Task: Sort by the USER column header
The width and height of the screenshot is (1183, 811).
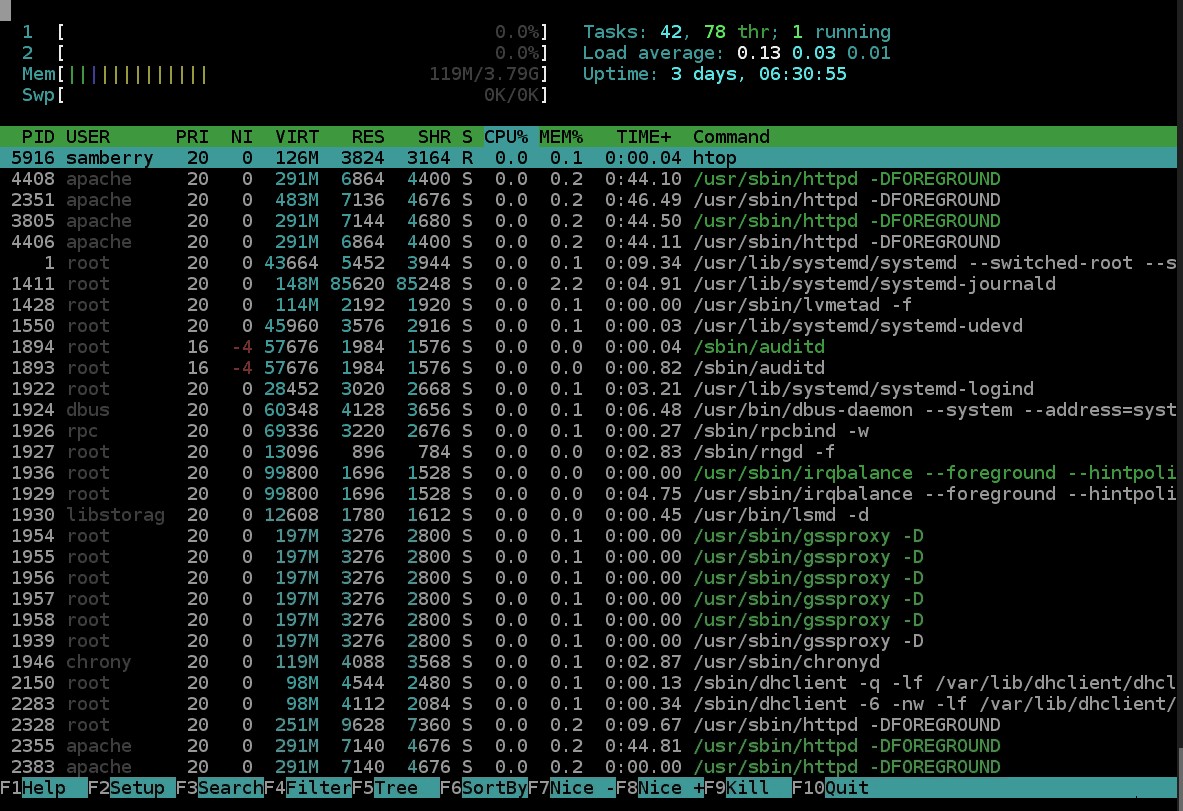Action: 88,137
